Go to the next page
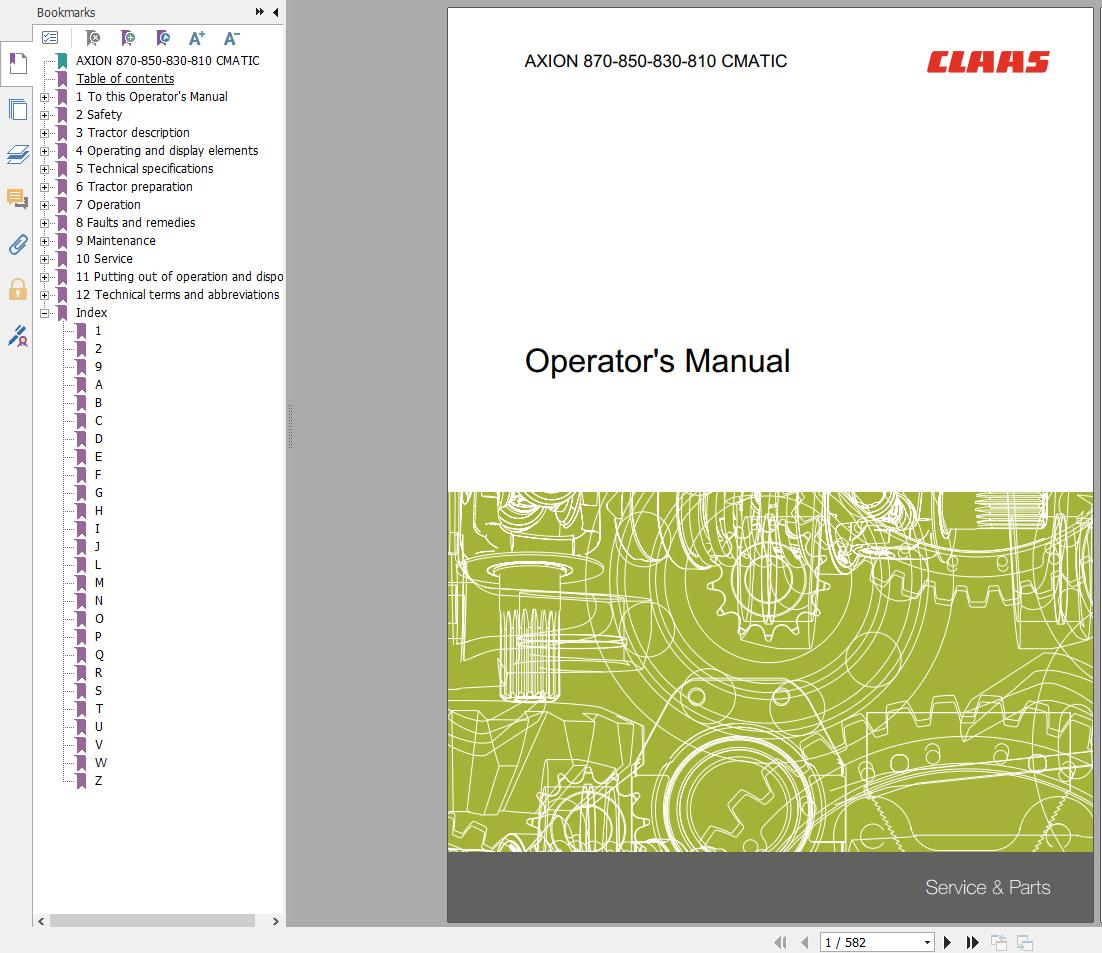1102x953 pixels. click(948, 942)
